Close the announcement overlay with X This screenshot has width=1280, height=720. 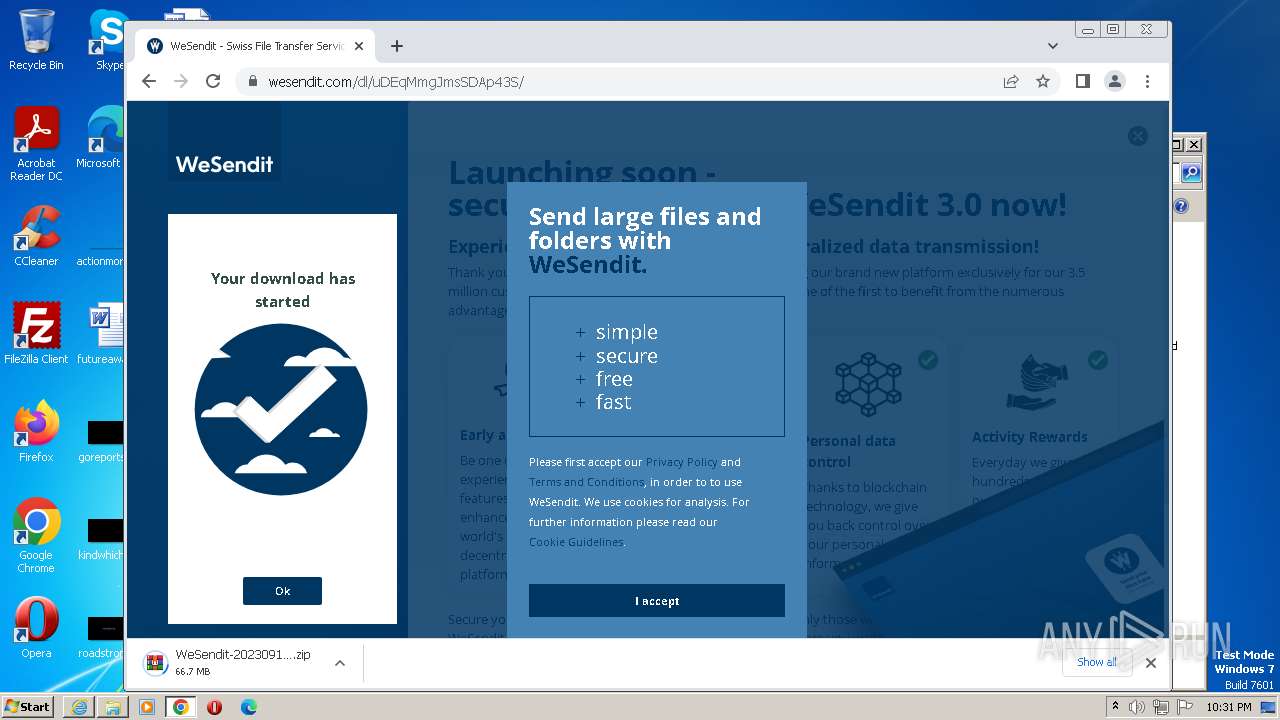(1138, 136)
